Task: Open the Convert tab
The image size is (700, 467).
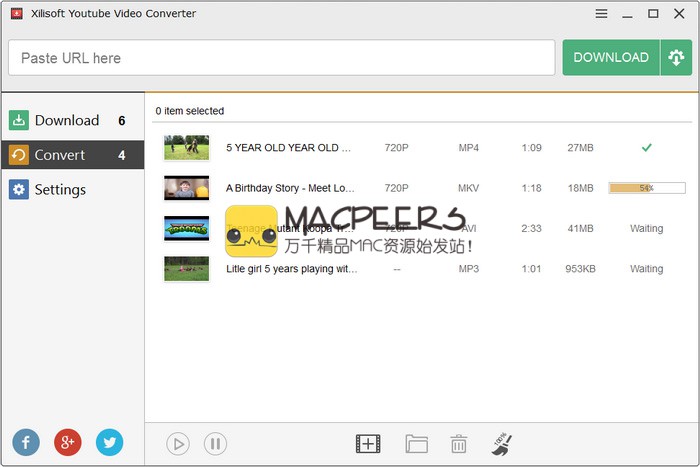Action: pos(73,155)
